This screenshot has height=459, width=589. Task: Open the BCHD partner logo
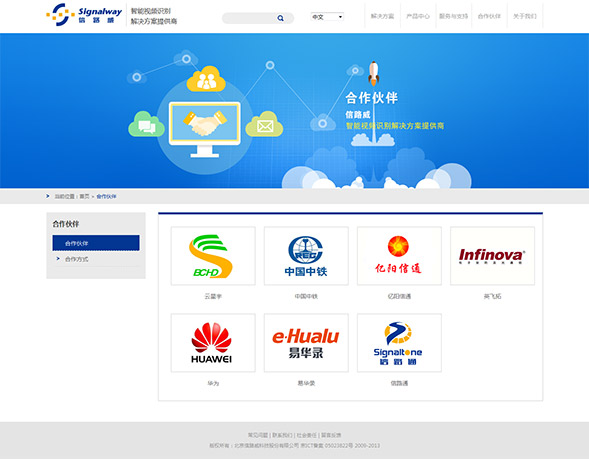(x=213, y=256)
